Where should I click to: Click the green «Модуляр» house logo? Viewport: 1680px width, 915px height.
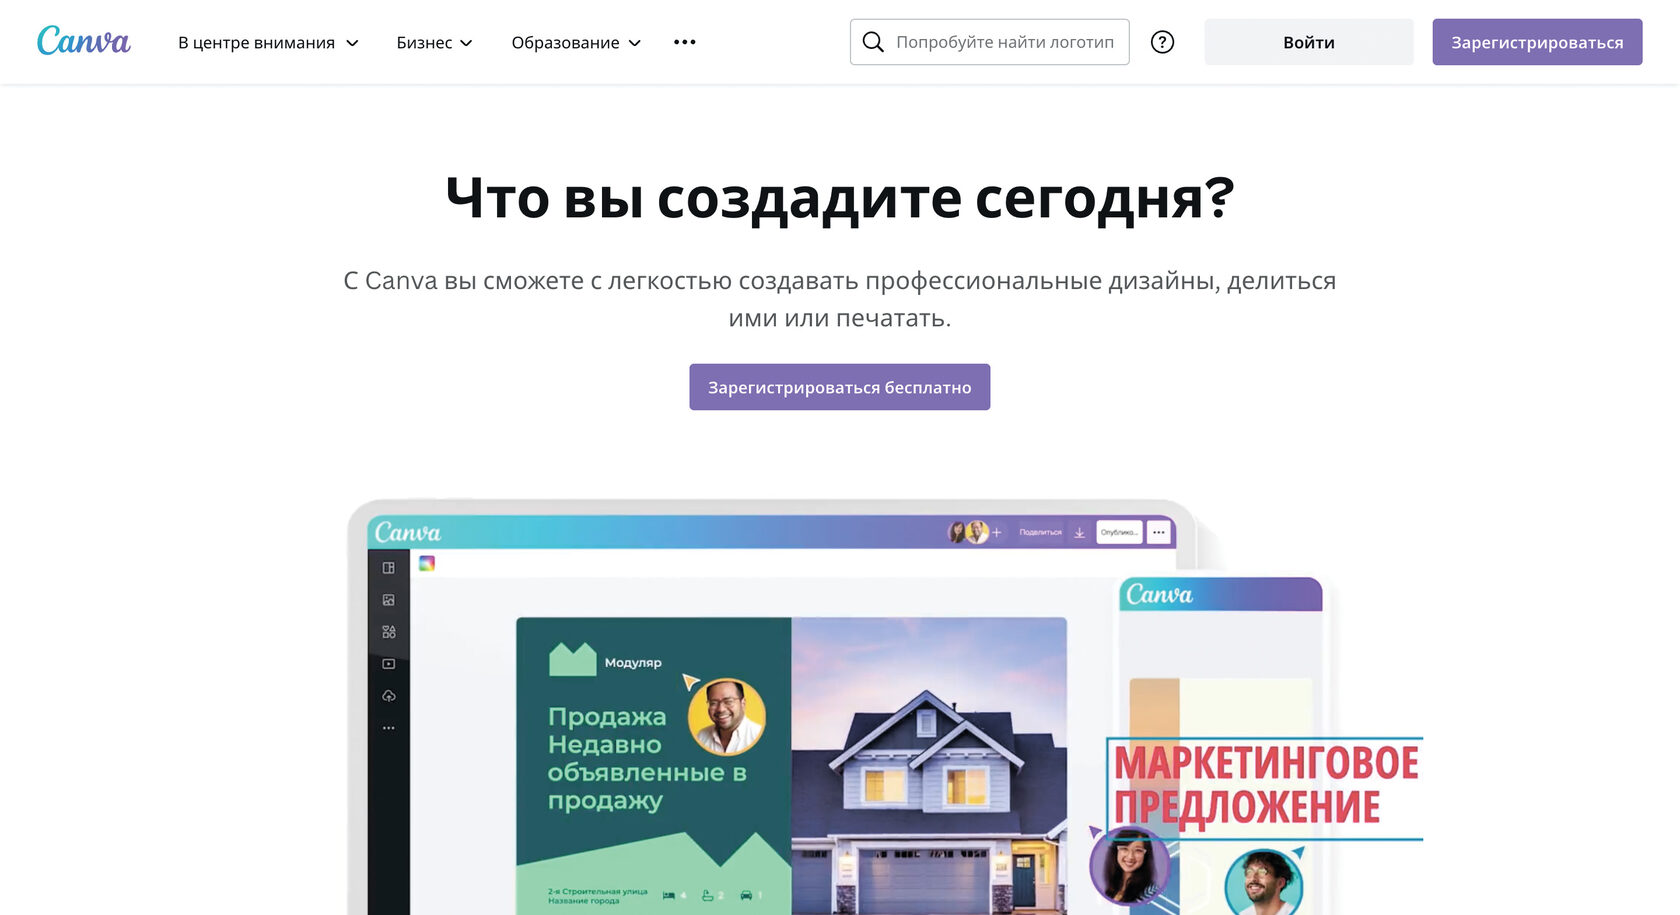pos(573,660)
